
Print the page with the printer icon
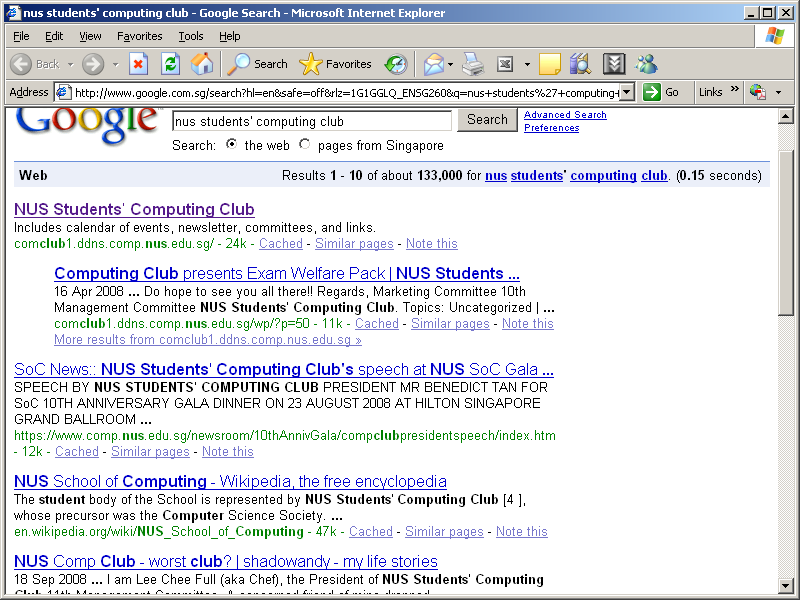click(x=473, y=64)
